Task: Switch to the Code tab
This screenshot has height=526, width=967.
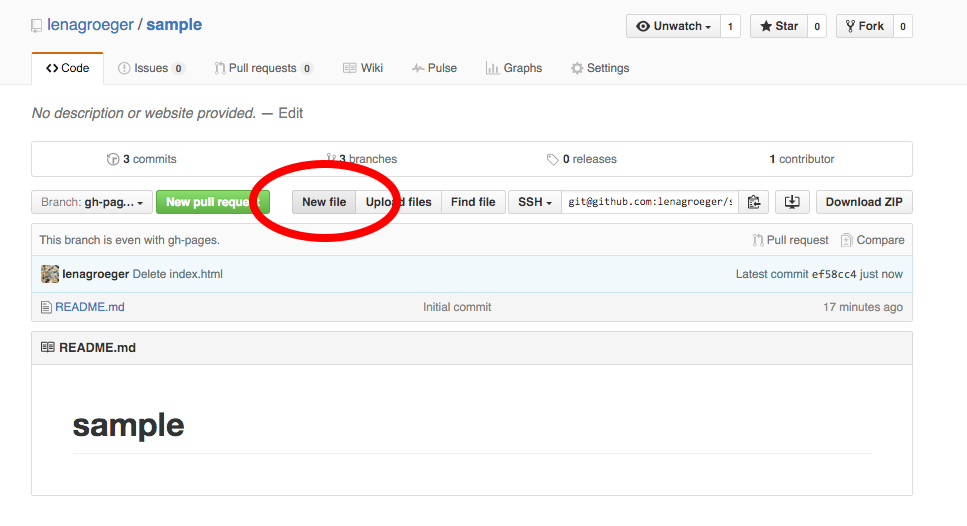Action: coord(67,68)
